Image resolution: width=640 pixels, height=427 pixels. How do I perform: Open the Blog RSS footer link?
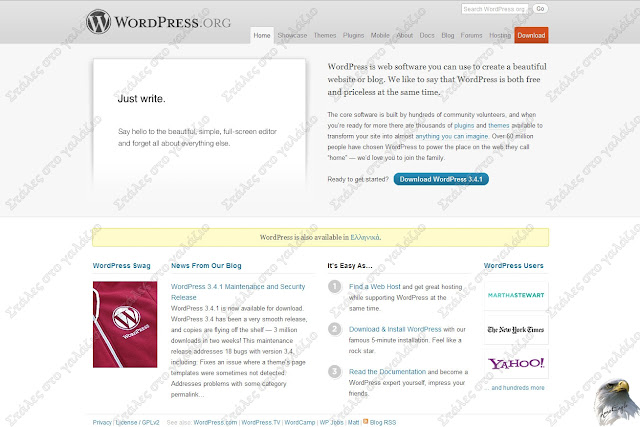pyautogui.click(x=383, y=423)
